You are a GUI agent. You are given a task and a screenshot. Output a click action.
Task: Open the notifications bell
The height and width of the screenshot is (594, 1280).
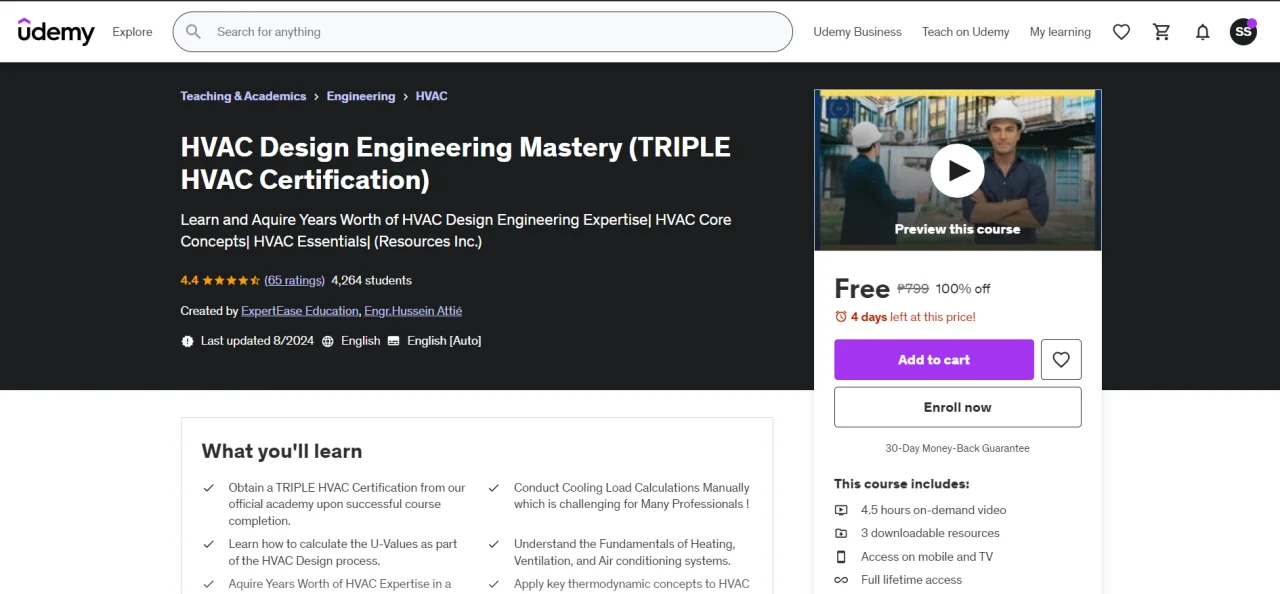pyautogui.click(x=1203, y=32)
